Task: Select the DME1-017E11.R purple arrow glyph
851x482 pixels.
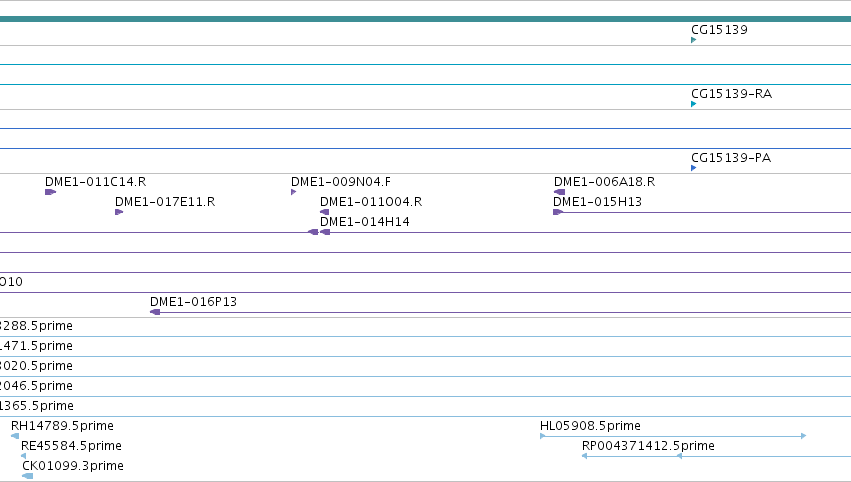Action: coord(119,212)
